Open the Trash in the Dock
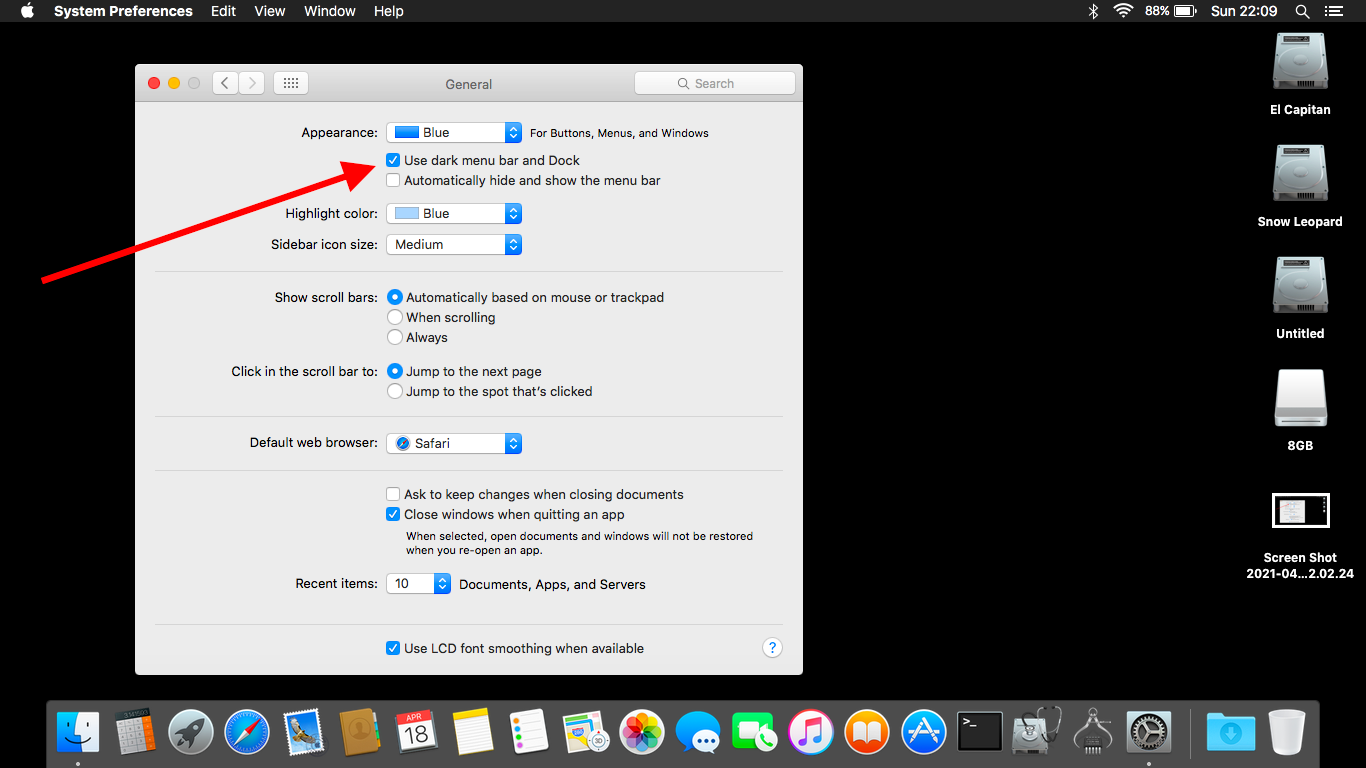Viewport: 1366px width, 768px height. click(x=1287, y=732)
